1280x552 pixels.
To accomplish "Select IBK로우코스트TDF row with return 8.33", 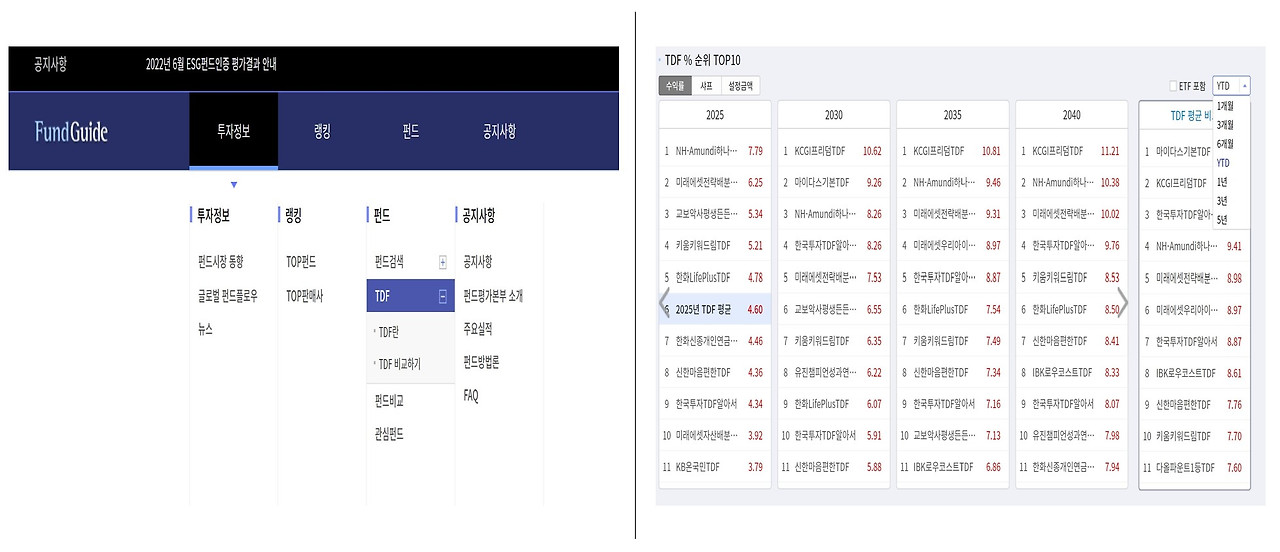I will point(1072,372).
